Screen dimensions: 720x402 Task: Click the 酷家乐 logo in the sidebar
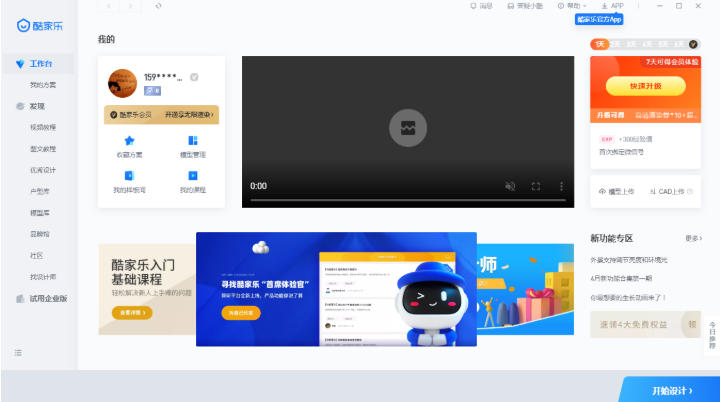pos(39,26)
